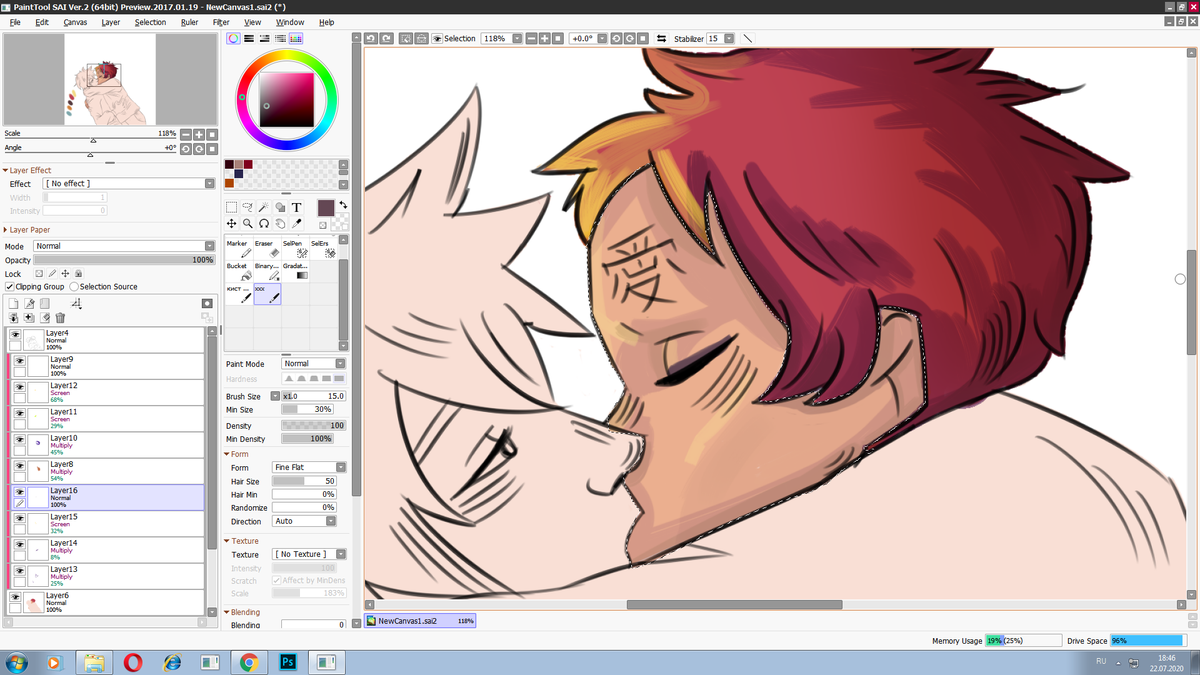The height and width of the screenshot is (675, 1200).
Task: Hide Layer15 using its eye icon
Action: (x=18, y=517)
